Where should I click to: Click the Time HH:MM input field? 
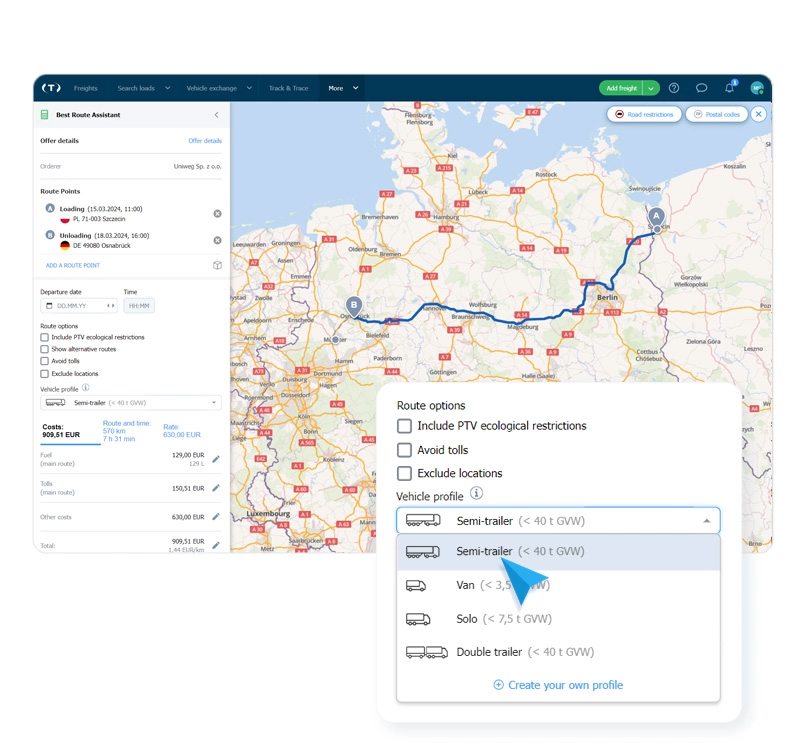(x=139, y=306)
